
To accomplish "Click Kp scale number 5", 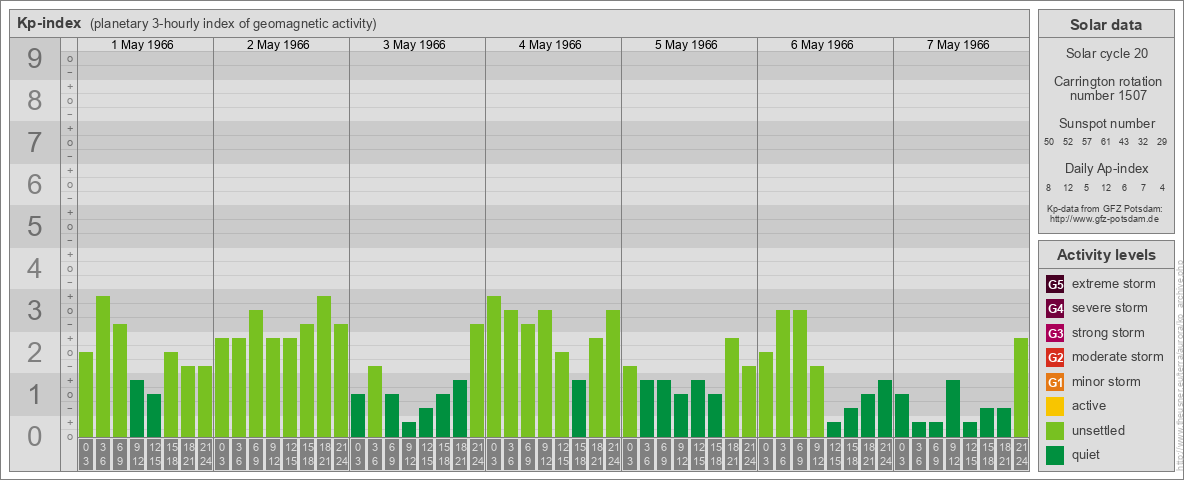I will (x=35, y=226).
